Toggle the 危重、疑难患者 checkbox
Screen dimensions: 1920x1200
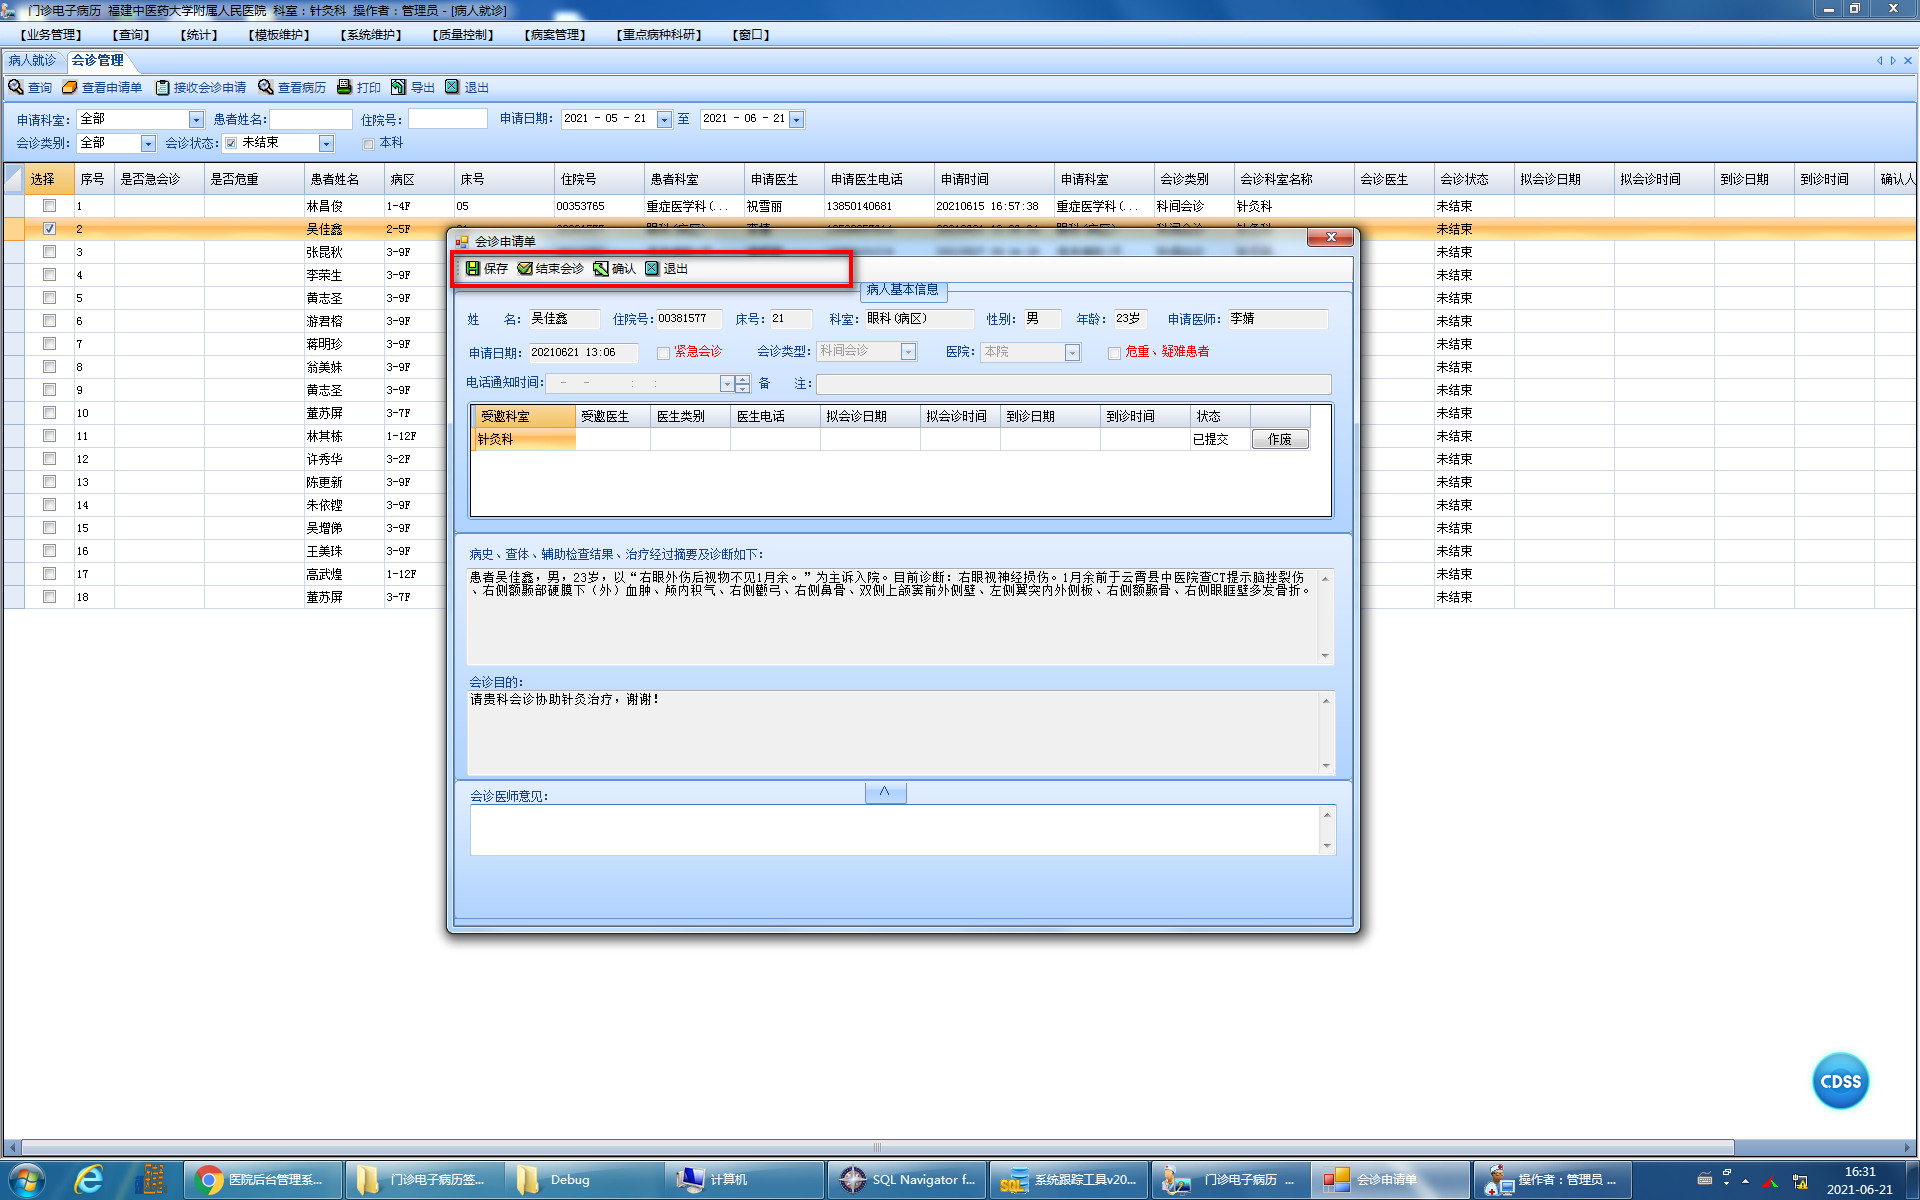point(1114,353)
